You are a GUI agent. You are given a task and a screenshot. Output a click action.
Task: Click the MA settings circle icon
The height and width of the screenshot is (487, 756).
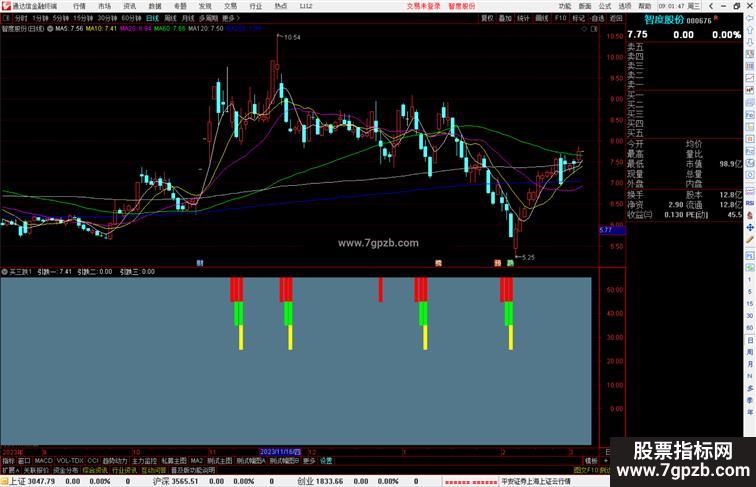click(x=50, y=29)
